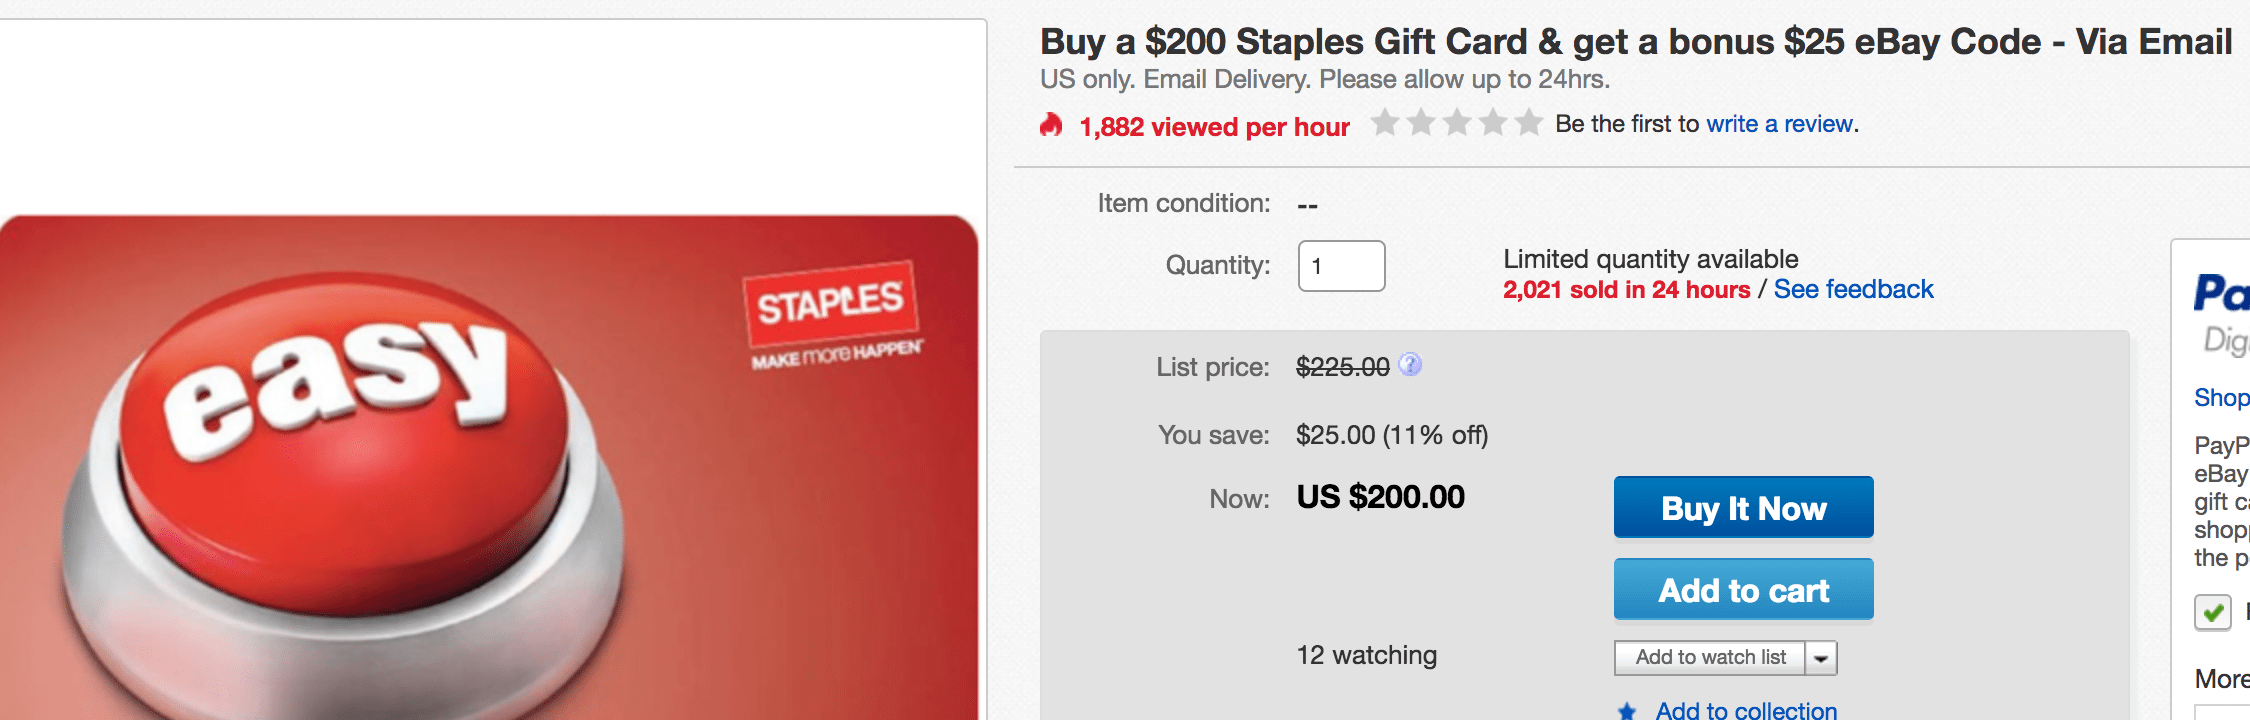Viewport: 2250px width, 720px height.
Task: Click the list price help question-mark icon
Action: click(1410, 365)
